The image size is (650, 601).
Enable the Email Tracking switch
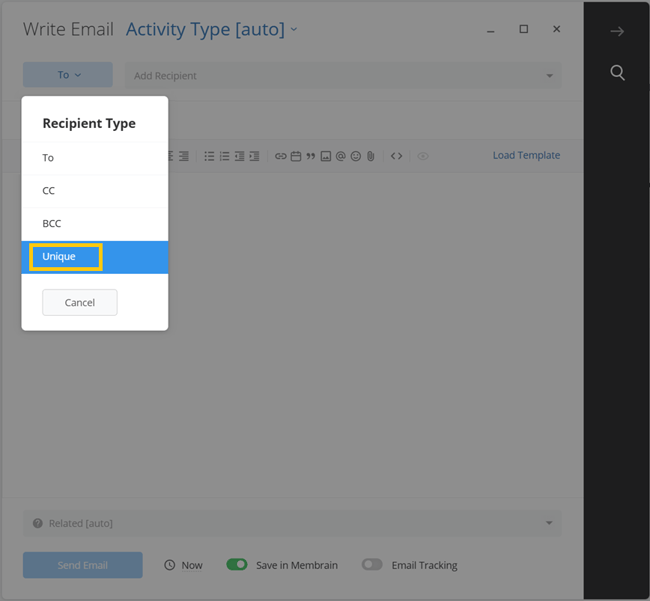(372, 565)
